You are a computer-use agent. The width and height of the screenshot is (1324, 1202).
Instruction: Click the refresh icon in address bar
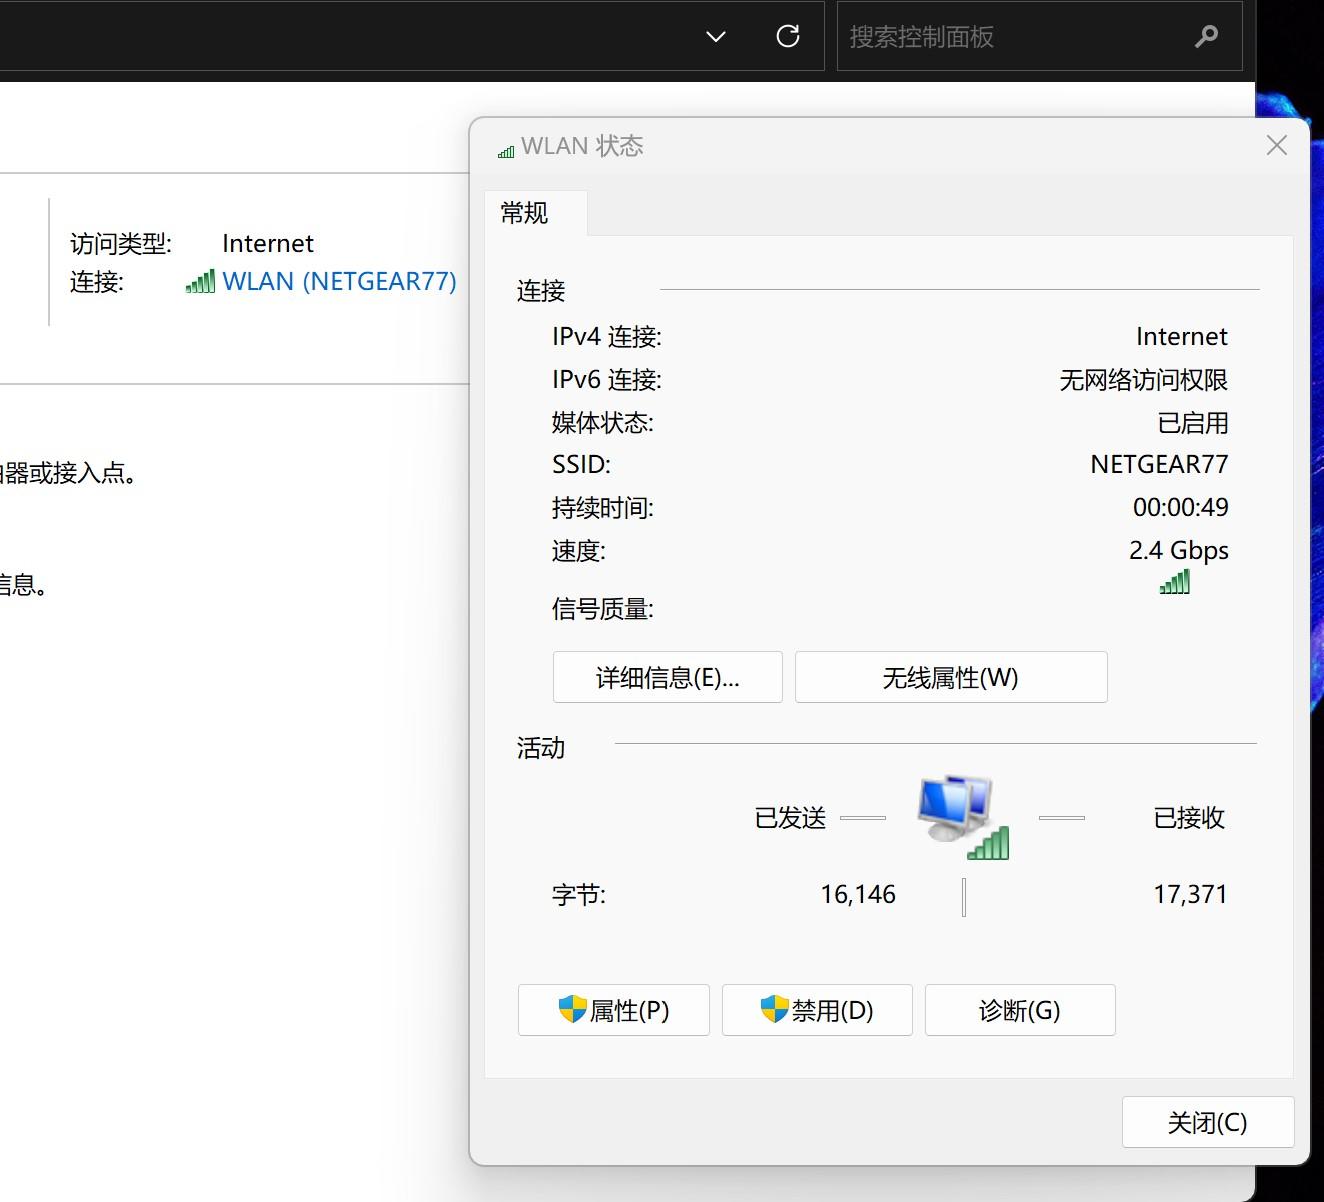[788, 36]
